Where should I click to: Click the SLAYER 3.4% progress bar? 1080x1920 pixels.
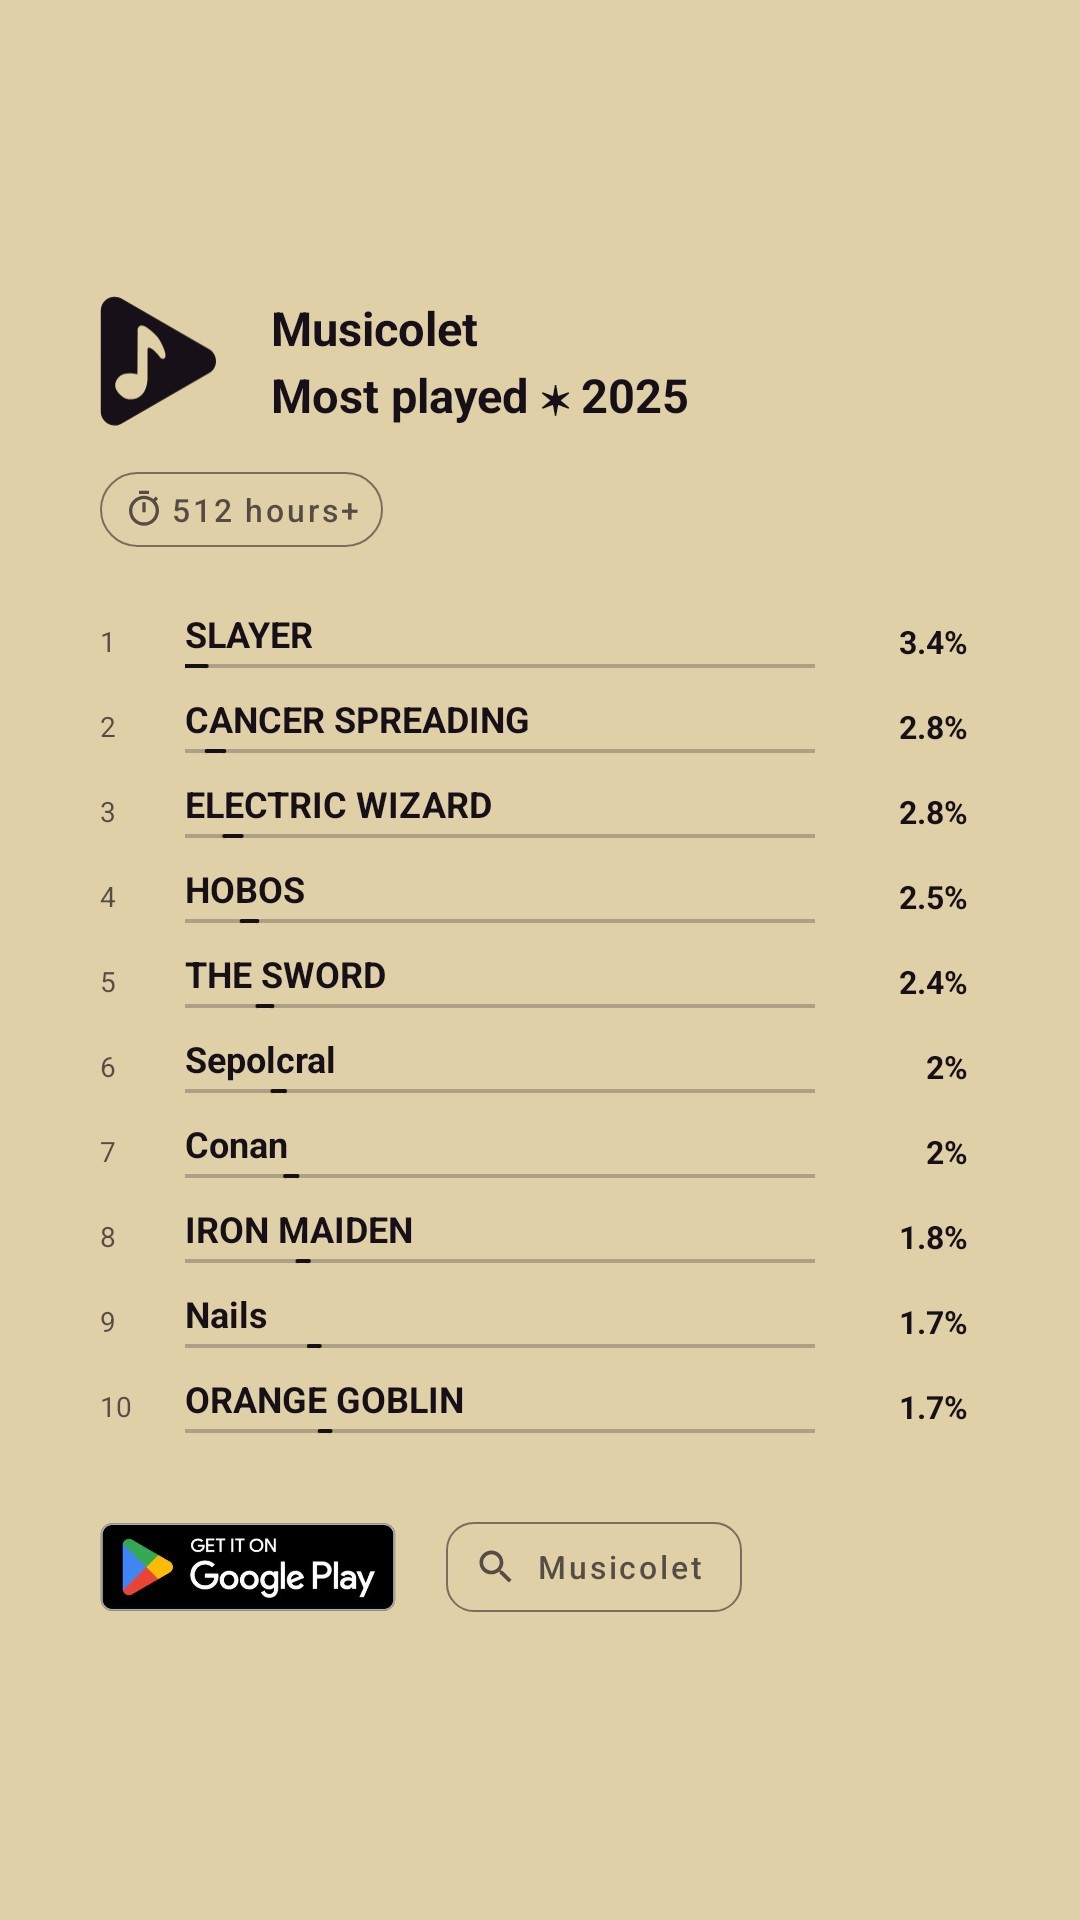(500, 666)
